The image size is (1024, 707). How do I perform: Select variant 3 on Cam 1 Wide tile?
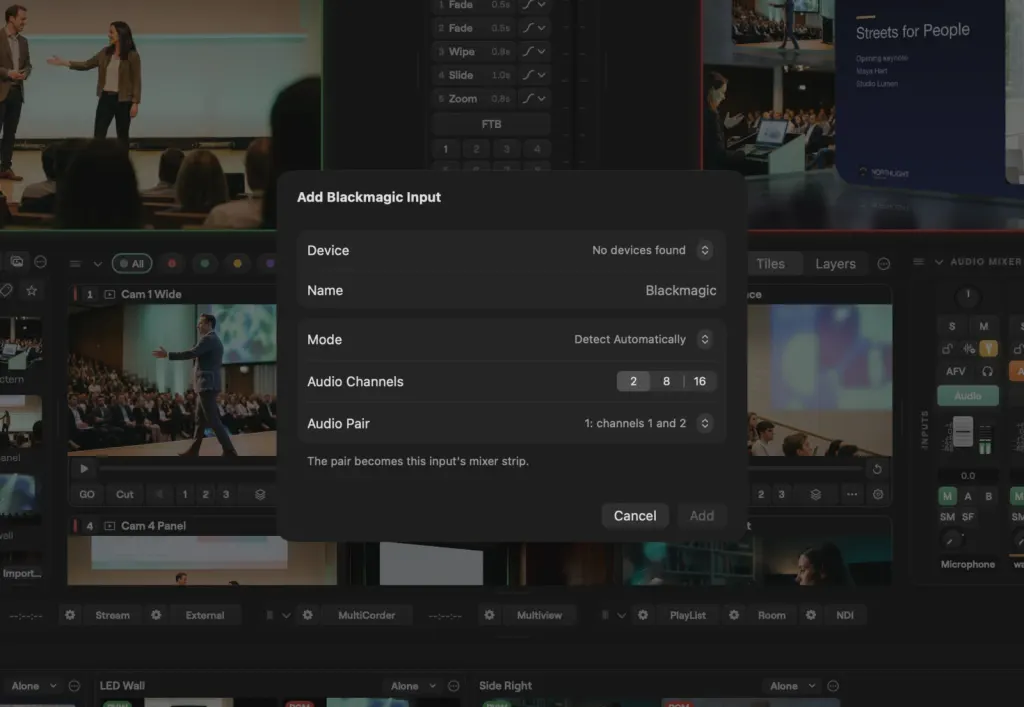click(x=226, y=494)
